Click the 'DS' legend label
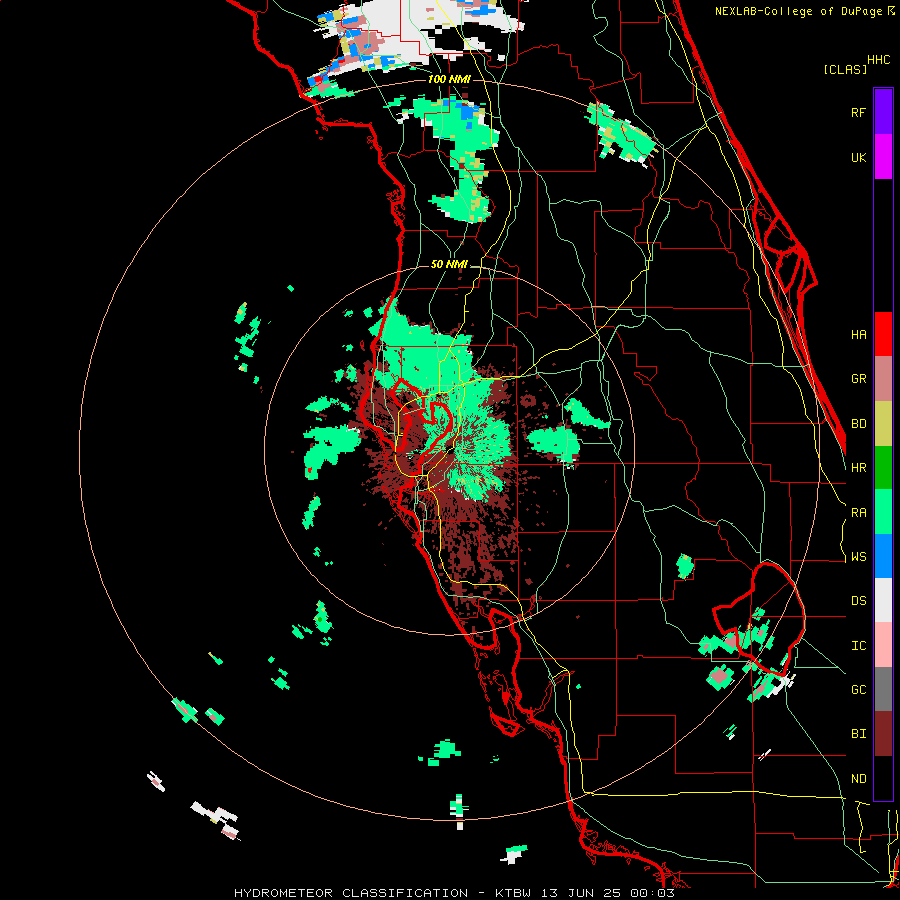Screen dimensions: 900x900 click(858, 601)
